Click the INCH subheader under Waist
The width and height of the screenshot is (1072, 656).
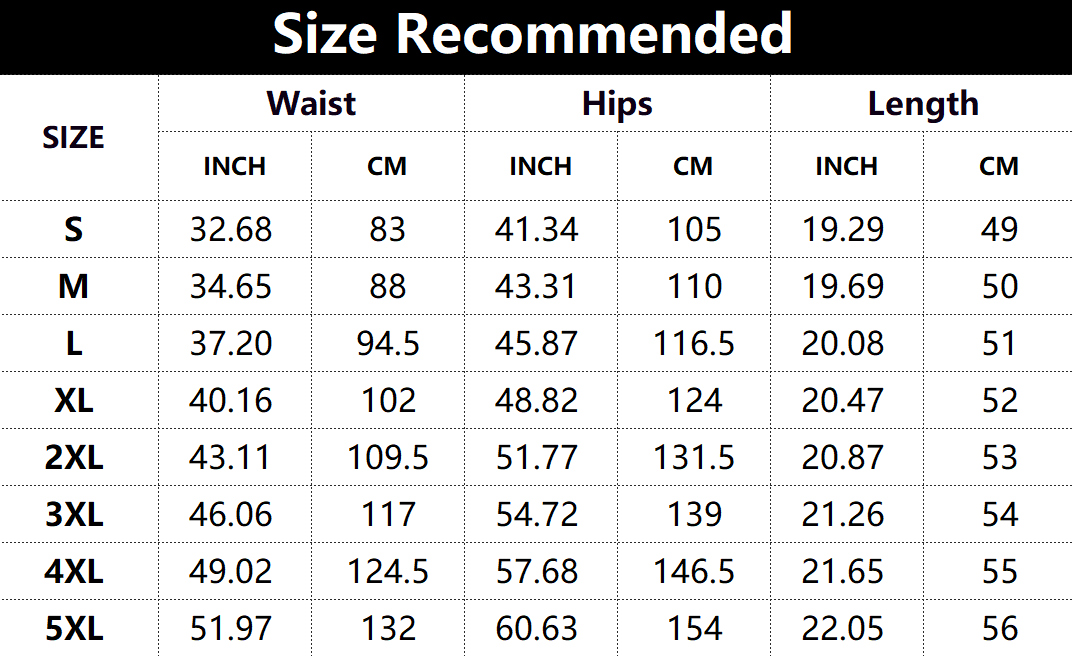235,166
